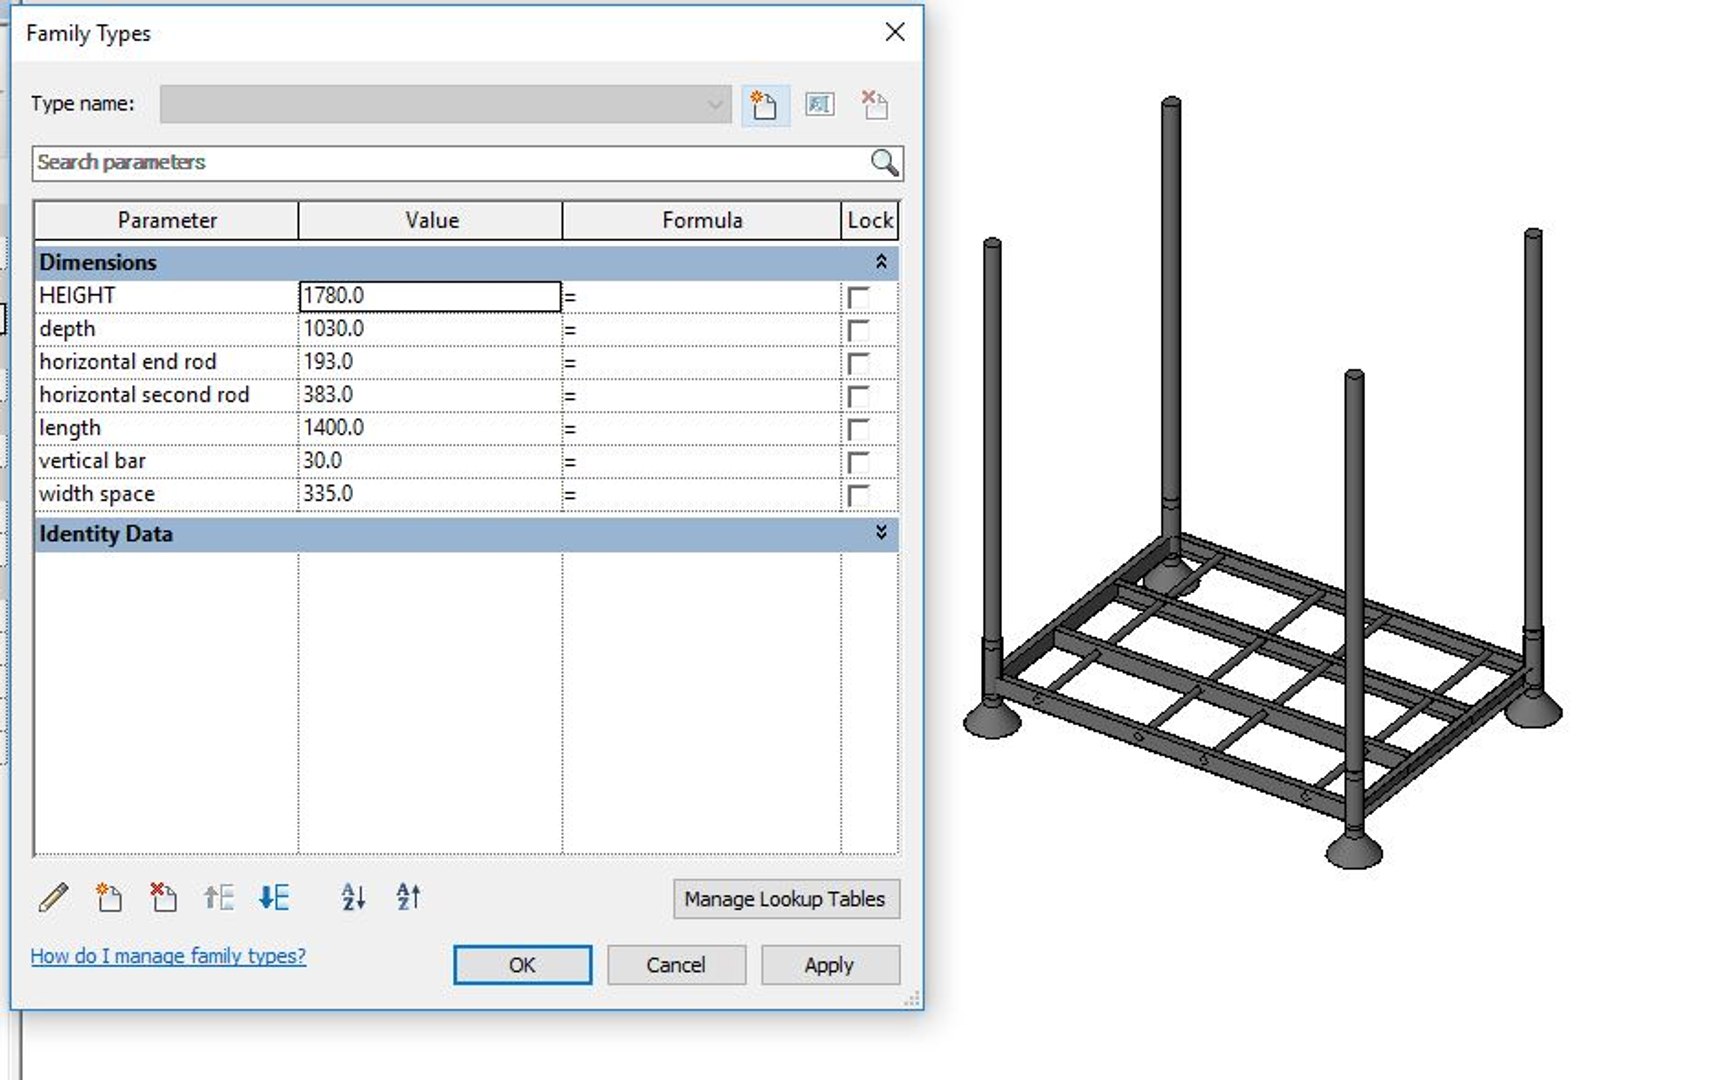The image size is (1722, 1080).
Task: Click the Delete Type icon
Action: [875, 105]
